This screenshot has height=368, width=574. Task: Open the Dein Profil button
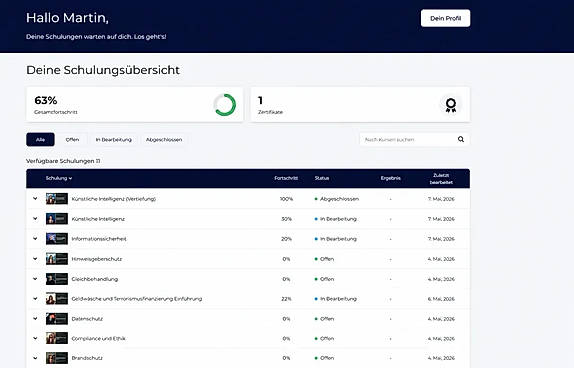445,18
